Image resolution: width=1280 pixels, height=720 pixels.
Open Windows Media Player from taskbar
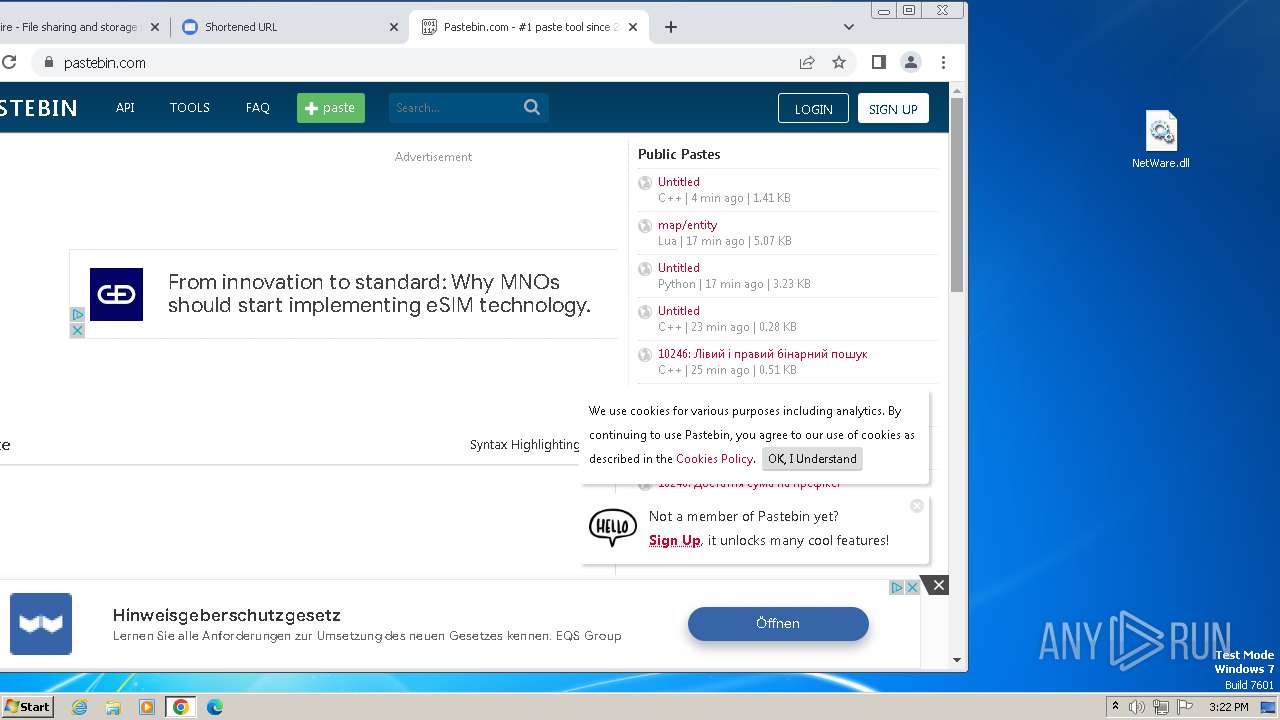pos(147,707)
